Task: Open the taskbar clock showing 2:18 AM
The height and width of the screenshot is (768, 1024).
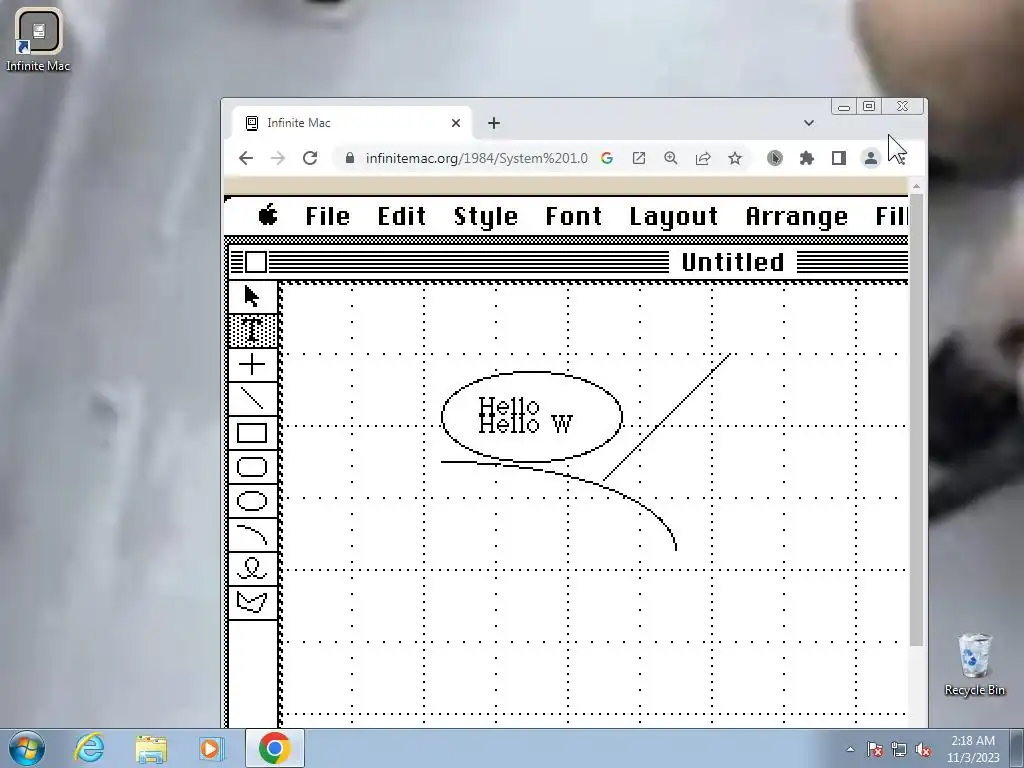Action: (973, 749)
